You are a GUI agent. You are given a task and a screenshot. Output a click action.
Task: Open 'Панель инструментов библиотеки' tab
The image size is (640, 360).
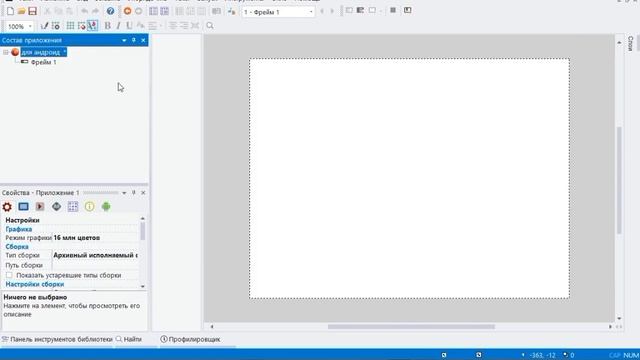57,339
